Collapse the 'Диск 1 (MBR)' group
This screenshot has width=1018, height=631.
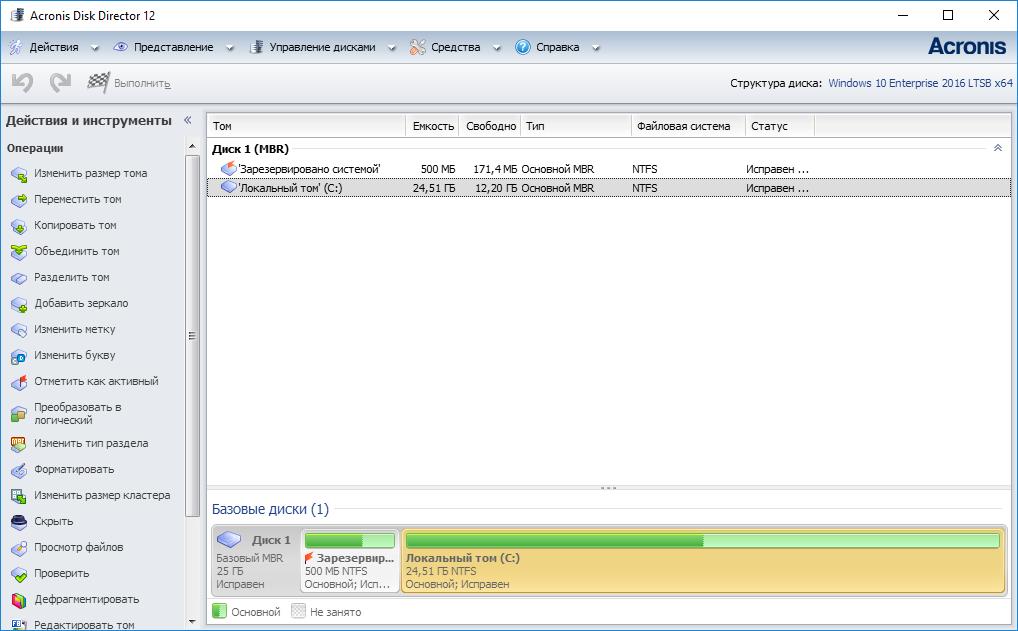[x=997, y=148]
